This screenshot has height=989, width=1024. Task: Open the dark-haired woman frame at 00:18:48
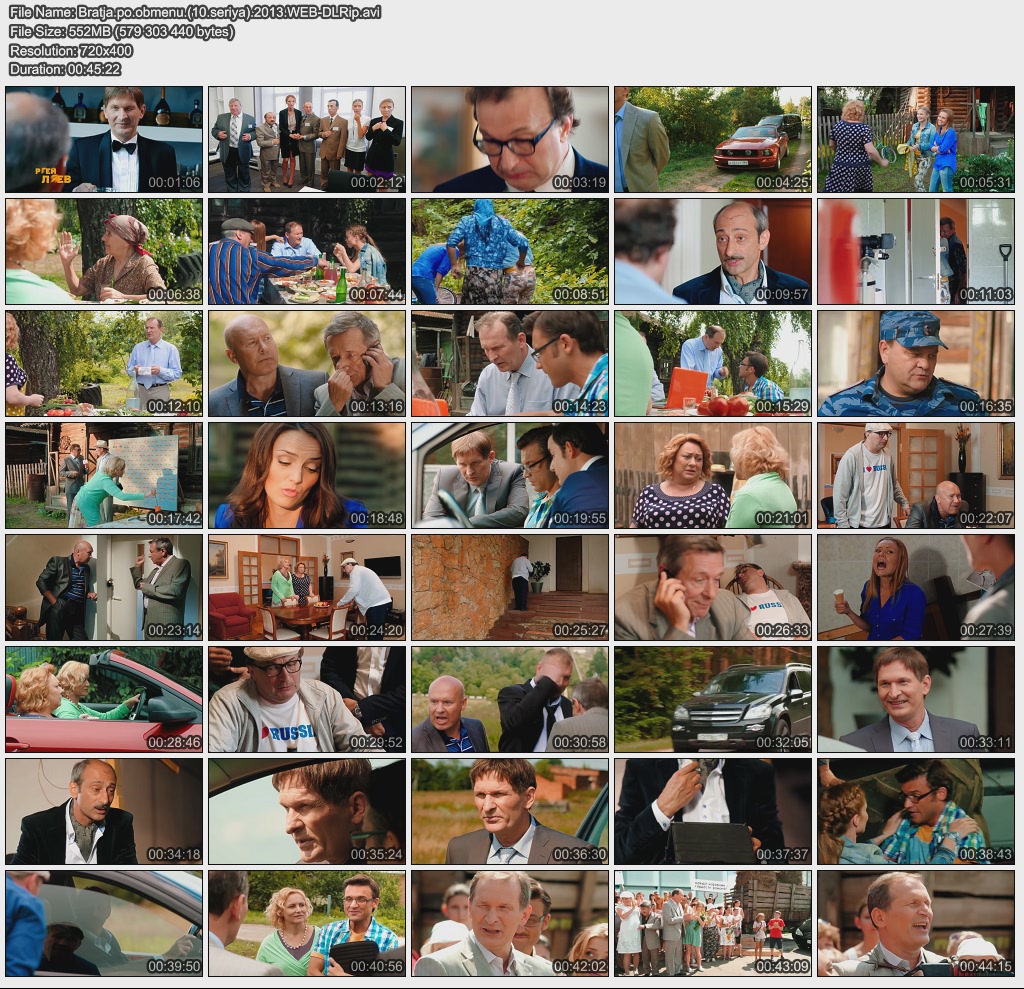tap(307, 475)
